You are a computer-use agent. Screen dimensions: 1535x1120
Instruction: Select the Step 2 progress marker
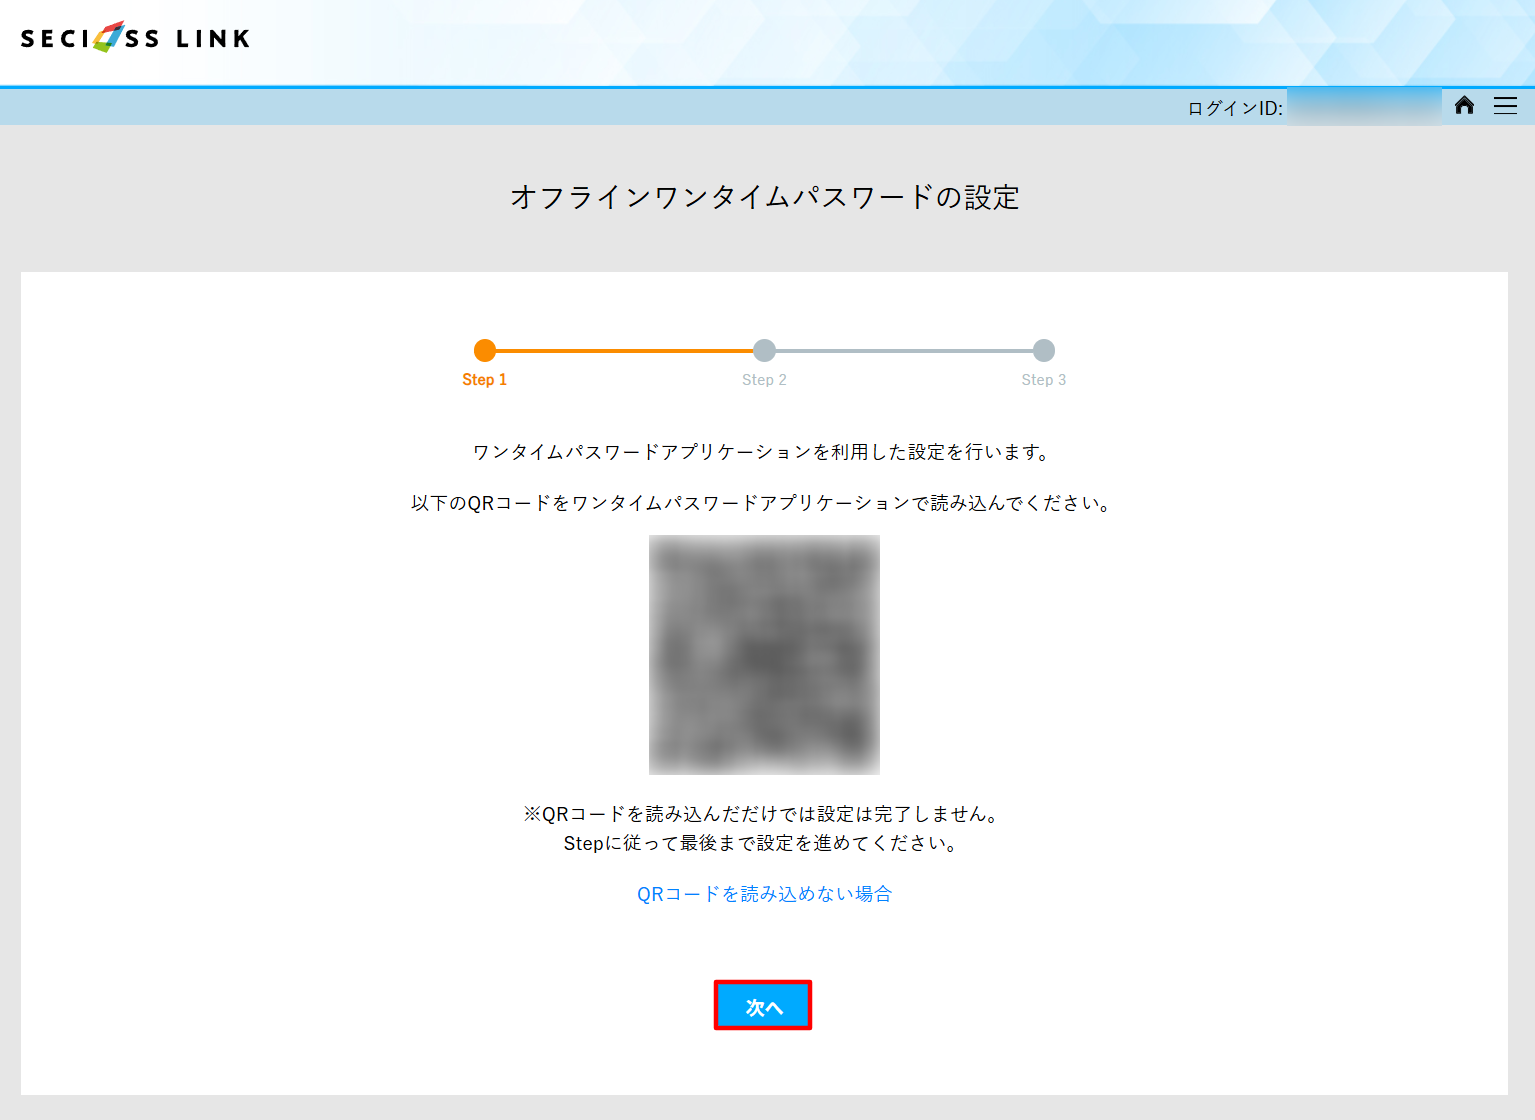pos(764,350)
